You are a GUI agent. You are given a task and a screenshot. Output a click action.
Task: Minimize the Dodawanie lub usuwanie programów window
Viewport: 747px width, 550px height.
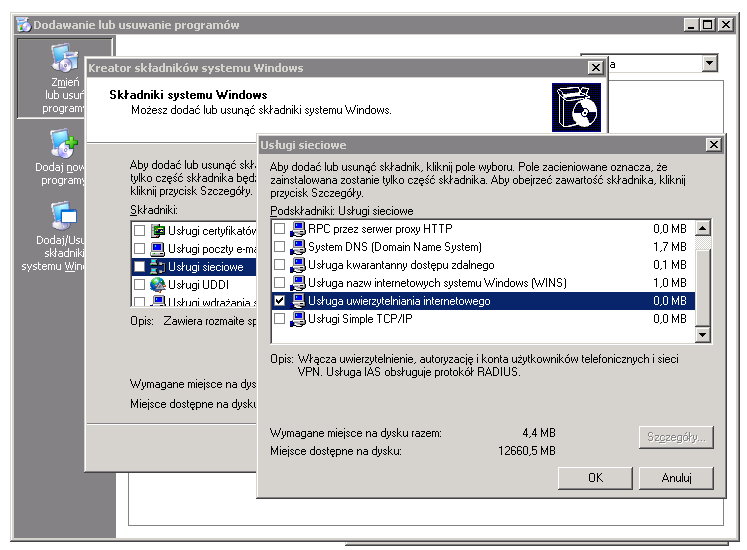691,24
